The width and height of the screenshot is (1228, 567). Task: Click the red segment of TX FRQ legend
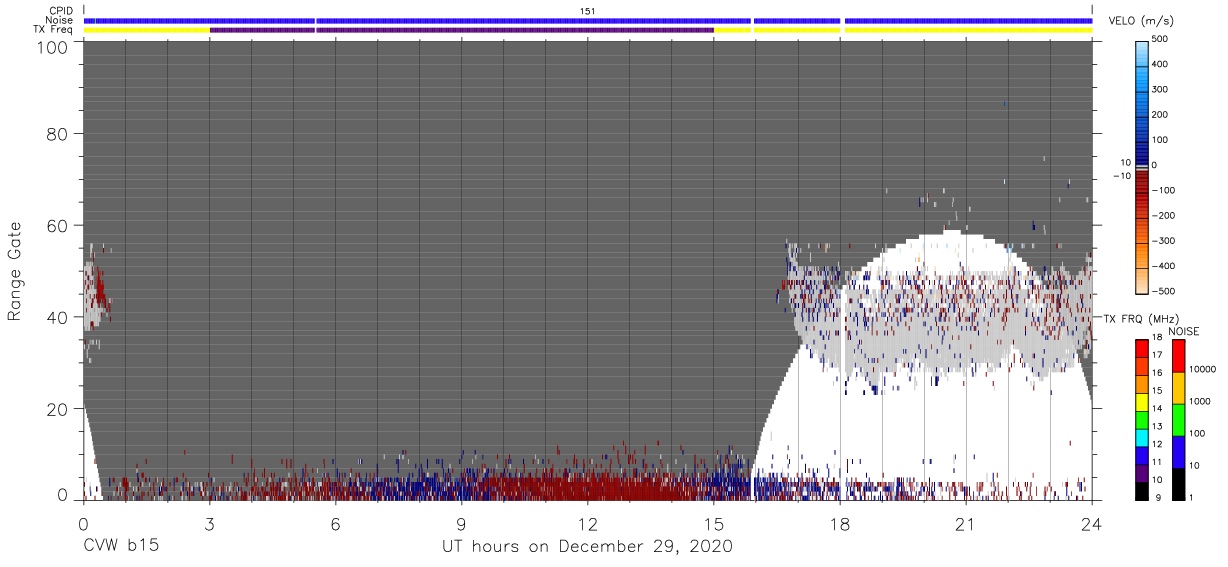(1142, 349)
